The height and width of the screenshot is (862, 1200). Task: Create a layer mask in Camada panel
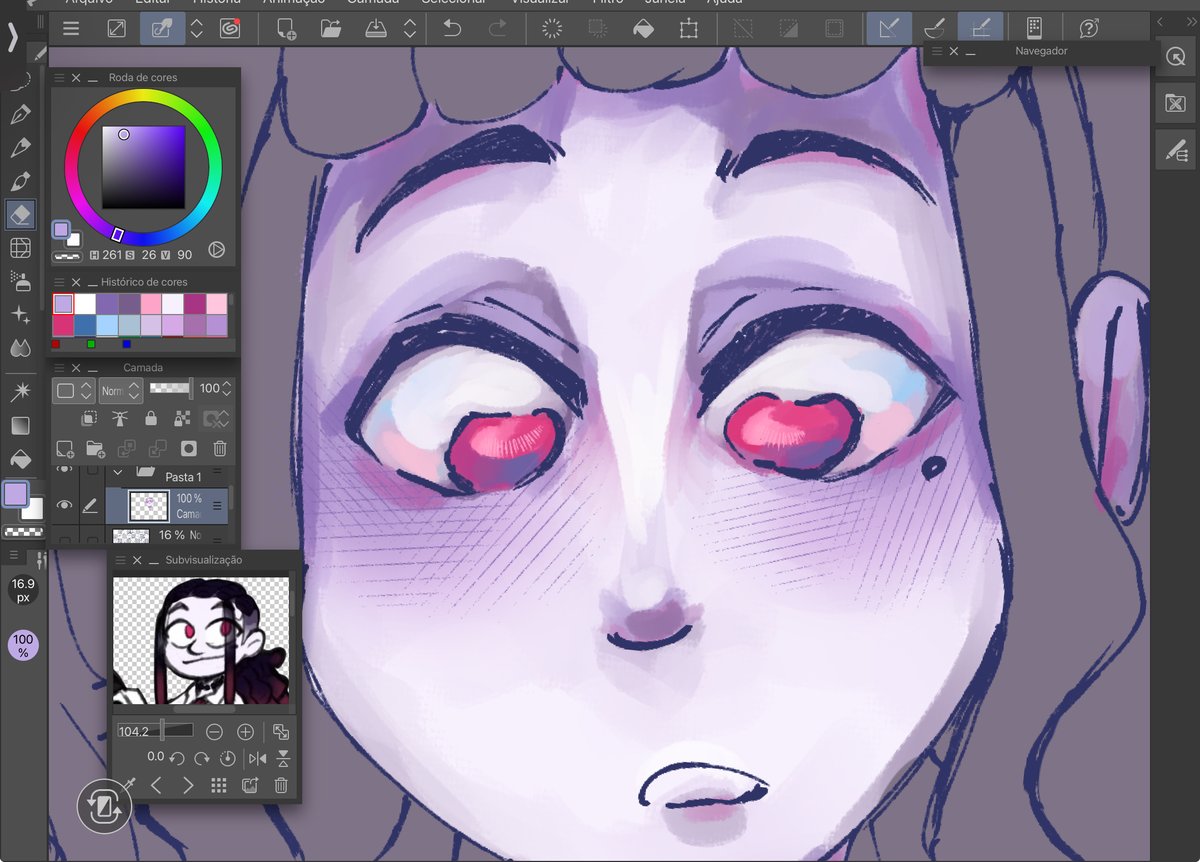[189, 449]
